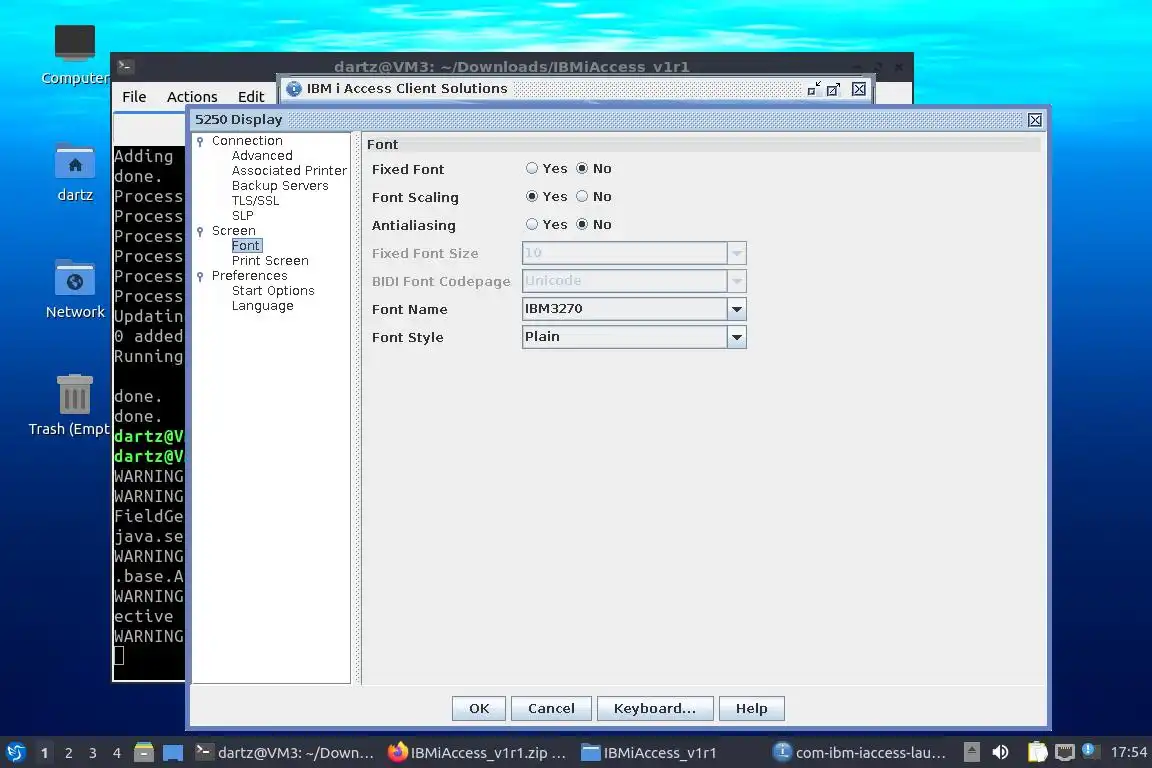This screenshot has height=768, width=1152.
Task: Close the 5250 Display dialog
Action: coord(1034,120)
